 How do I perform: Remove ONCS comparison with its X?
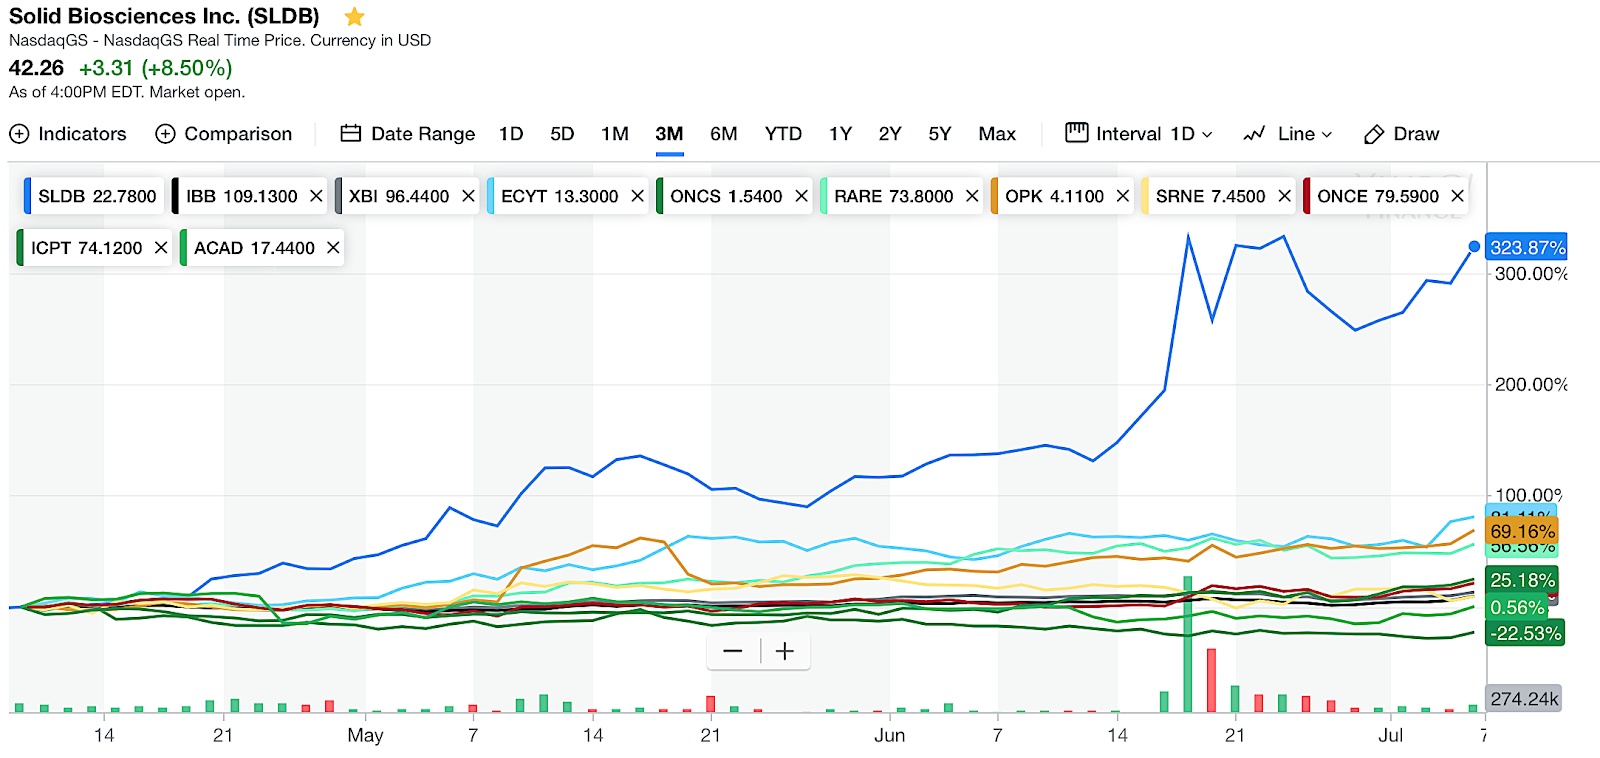[801, 196]
